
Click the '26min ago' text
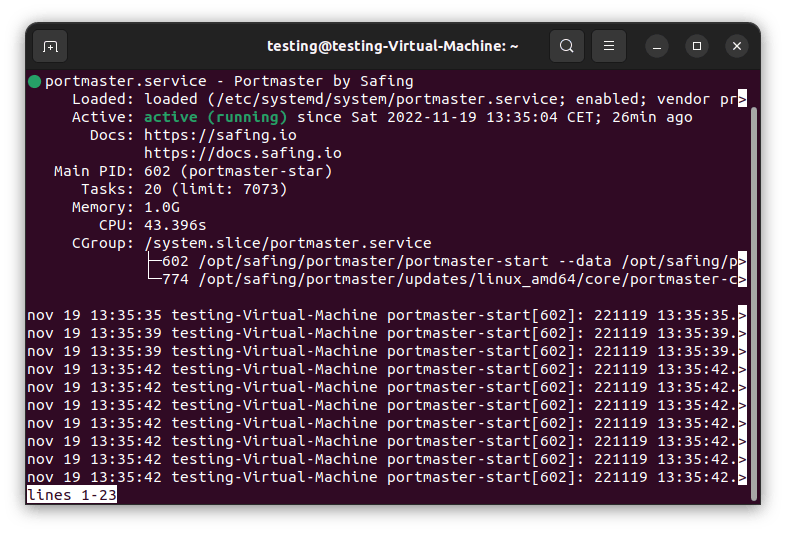tap(652, 117)
